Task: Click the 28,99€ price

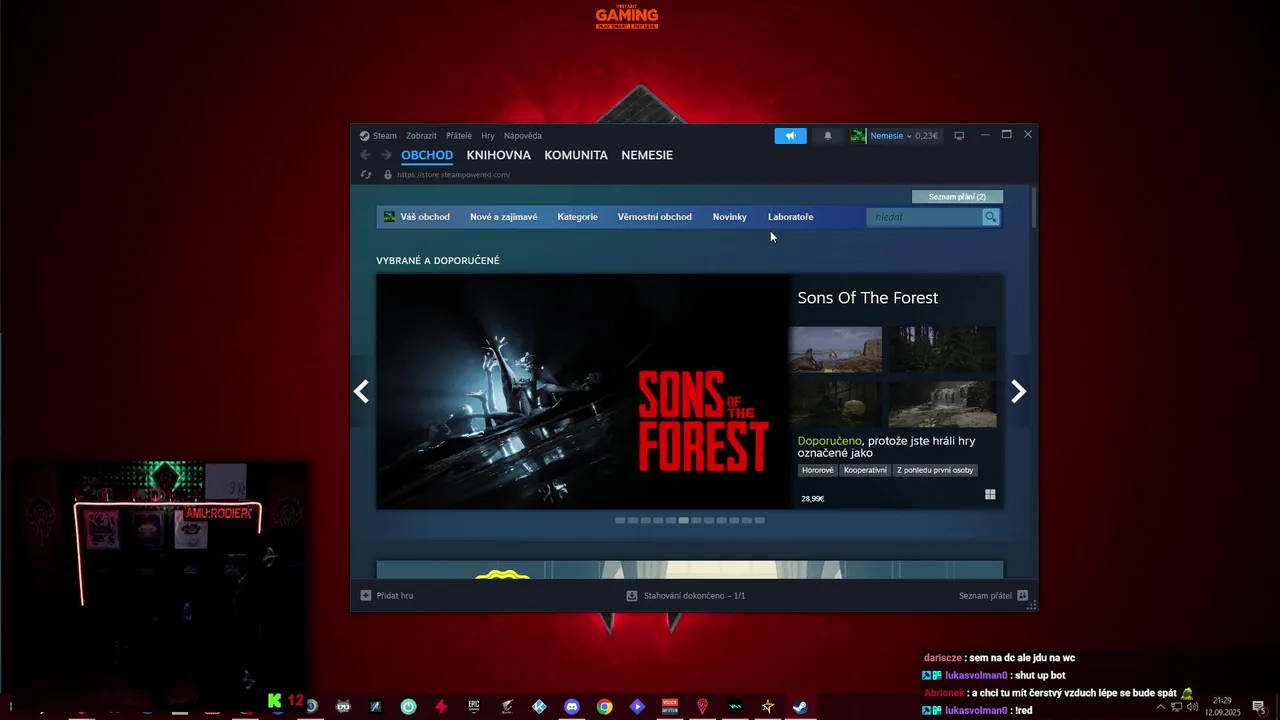Action: click(813, 498)
